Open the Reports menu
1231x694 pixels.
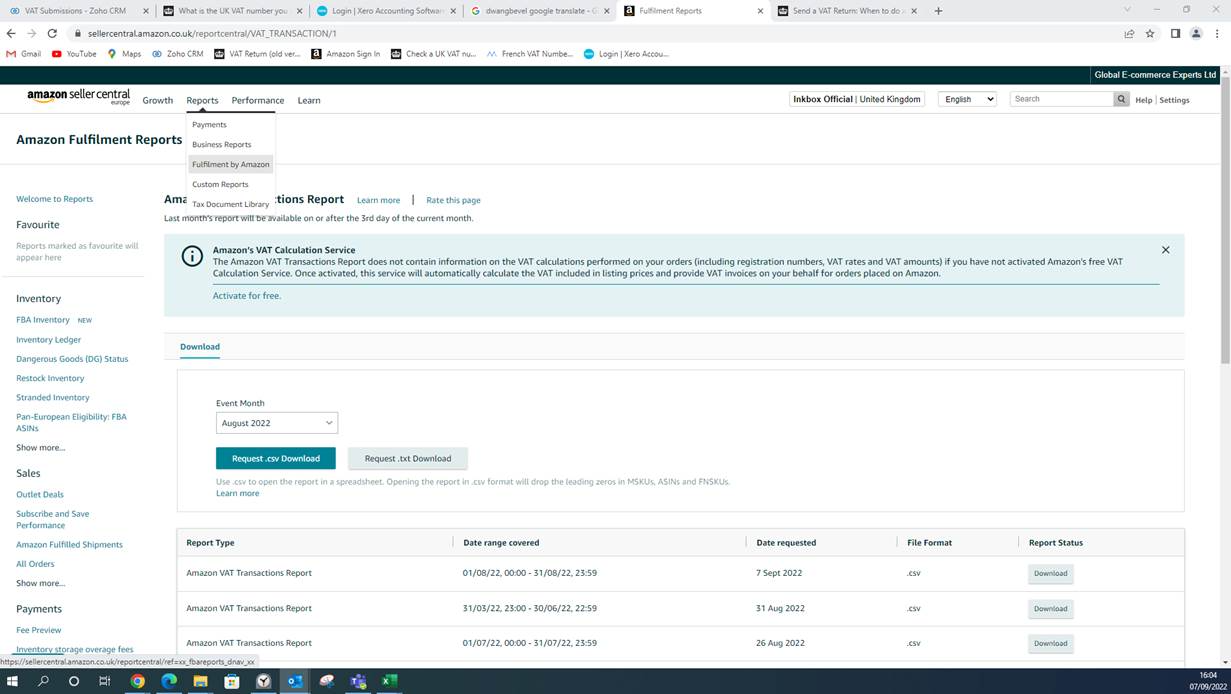202,100
